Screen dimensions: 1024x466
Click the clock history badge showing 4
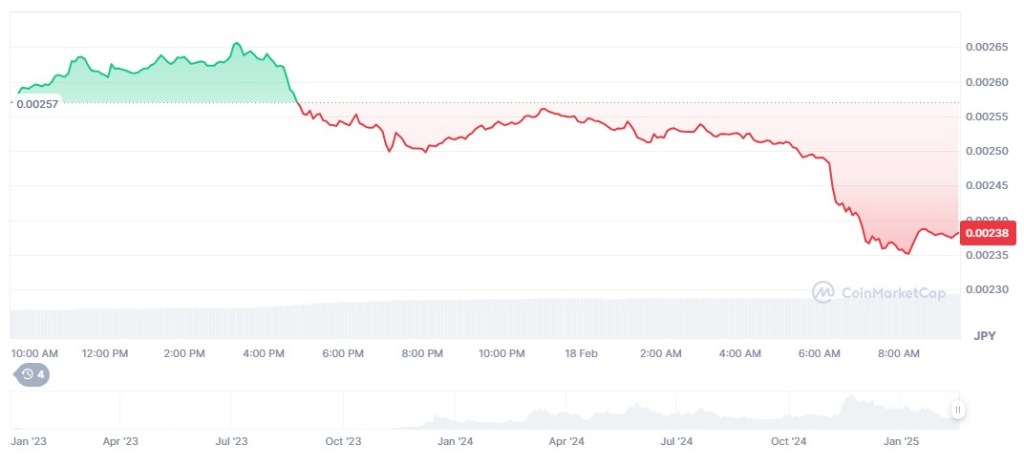[33, 374]
